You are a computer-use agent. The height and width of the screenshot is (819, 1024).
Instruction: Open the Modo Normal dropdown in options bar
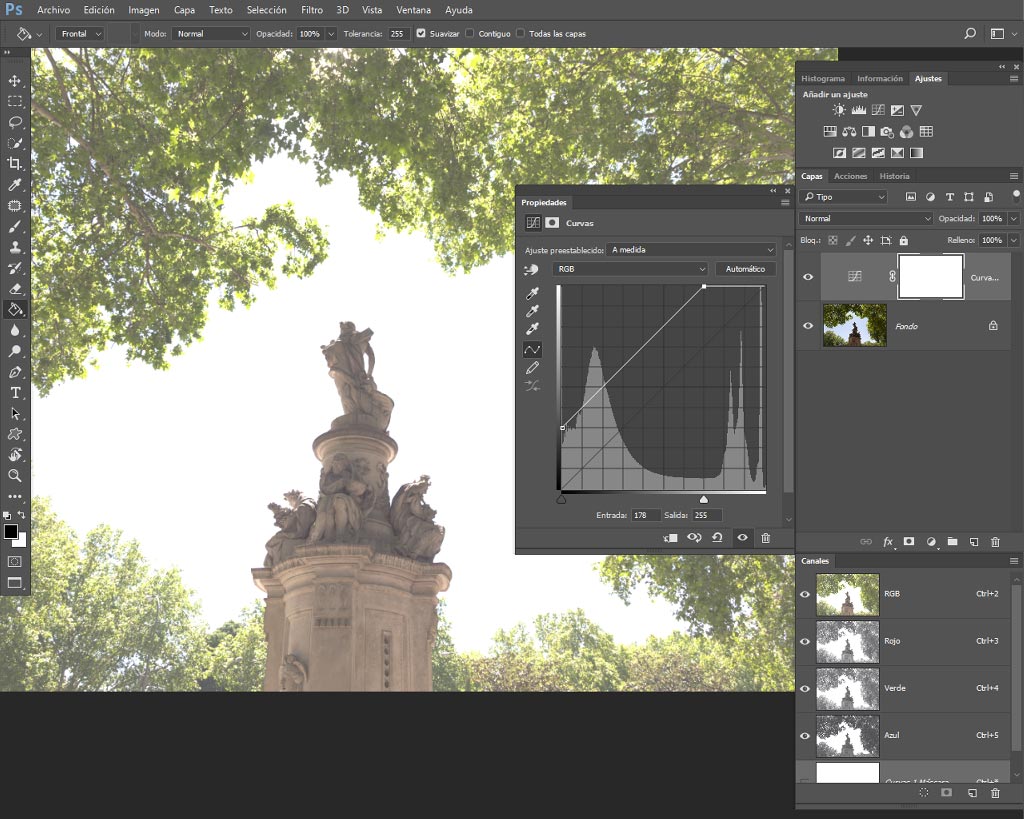[210, 33]
